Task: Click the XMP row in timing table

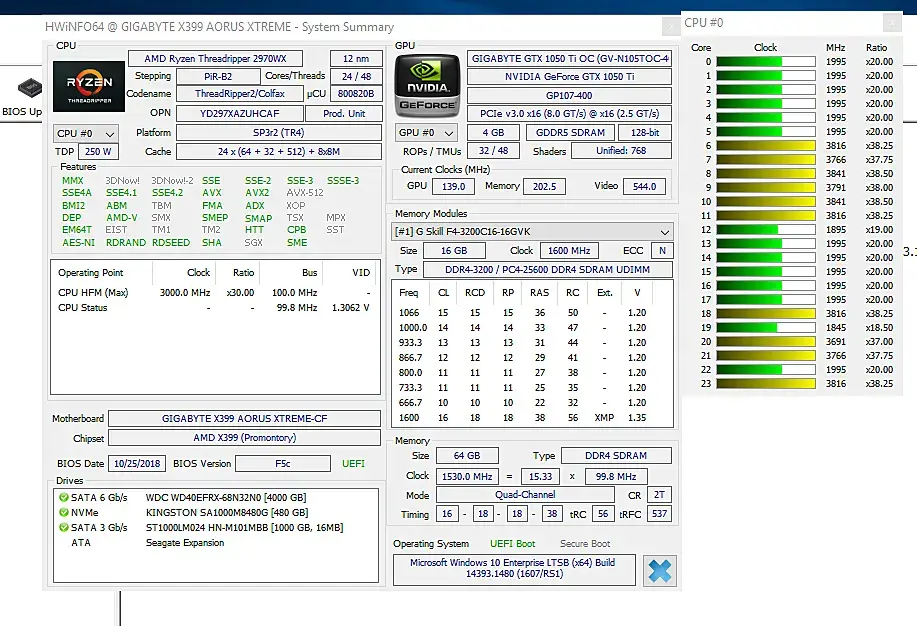Action: coord(532,418)
